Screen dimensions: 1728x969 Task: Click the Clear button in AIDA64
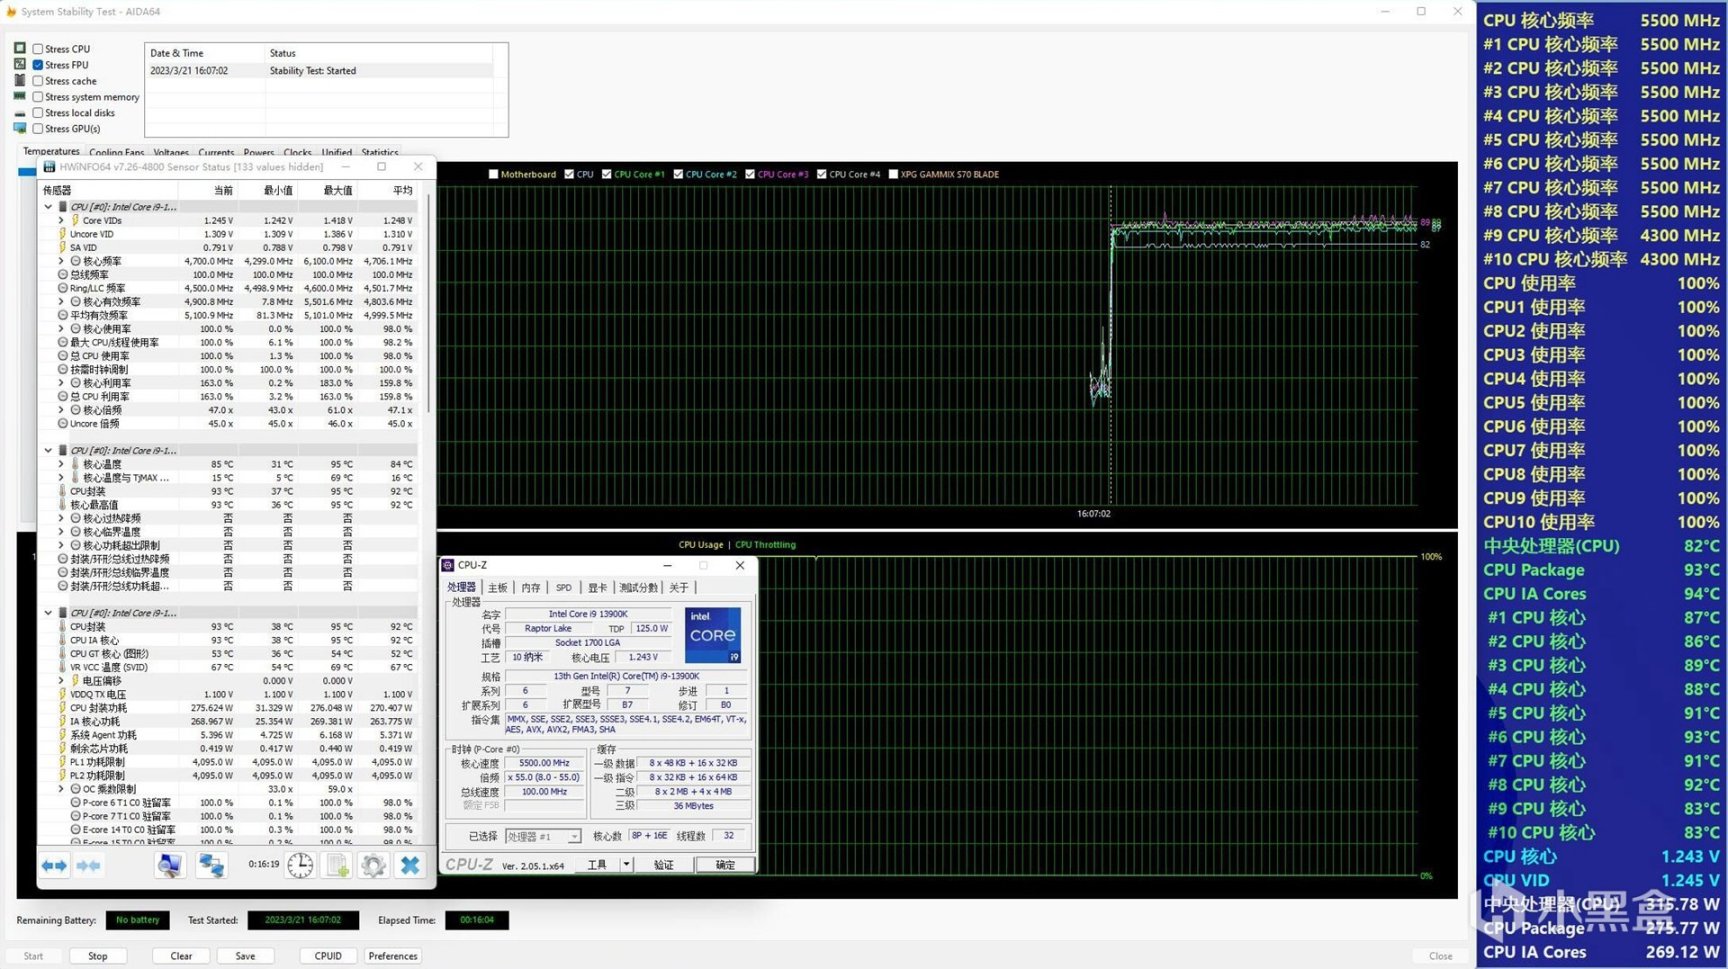(x=181, y=956)
